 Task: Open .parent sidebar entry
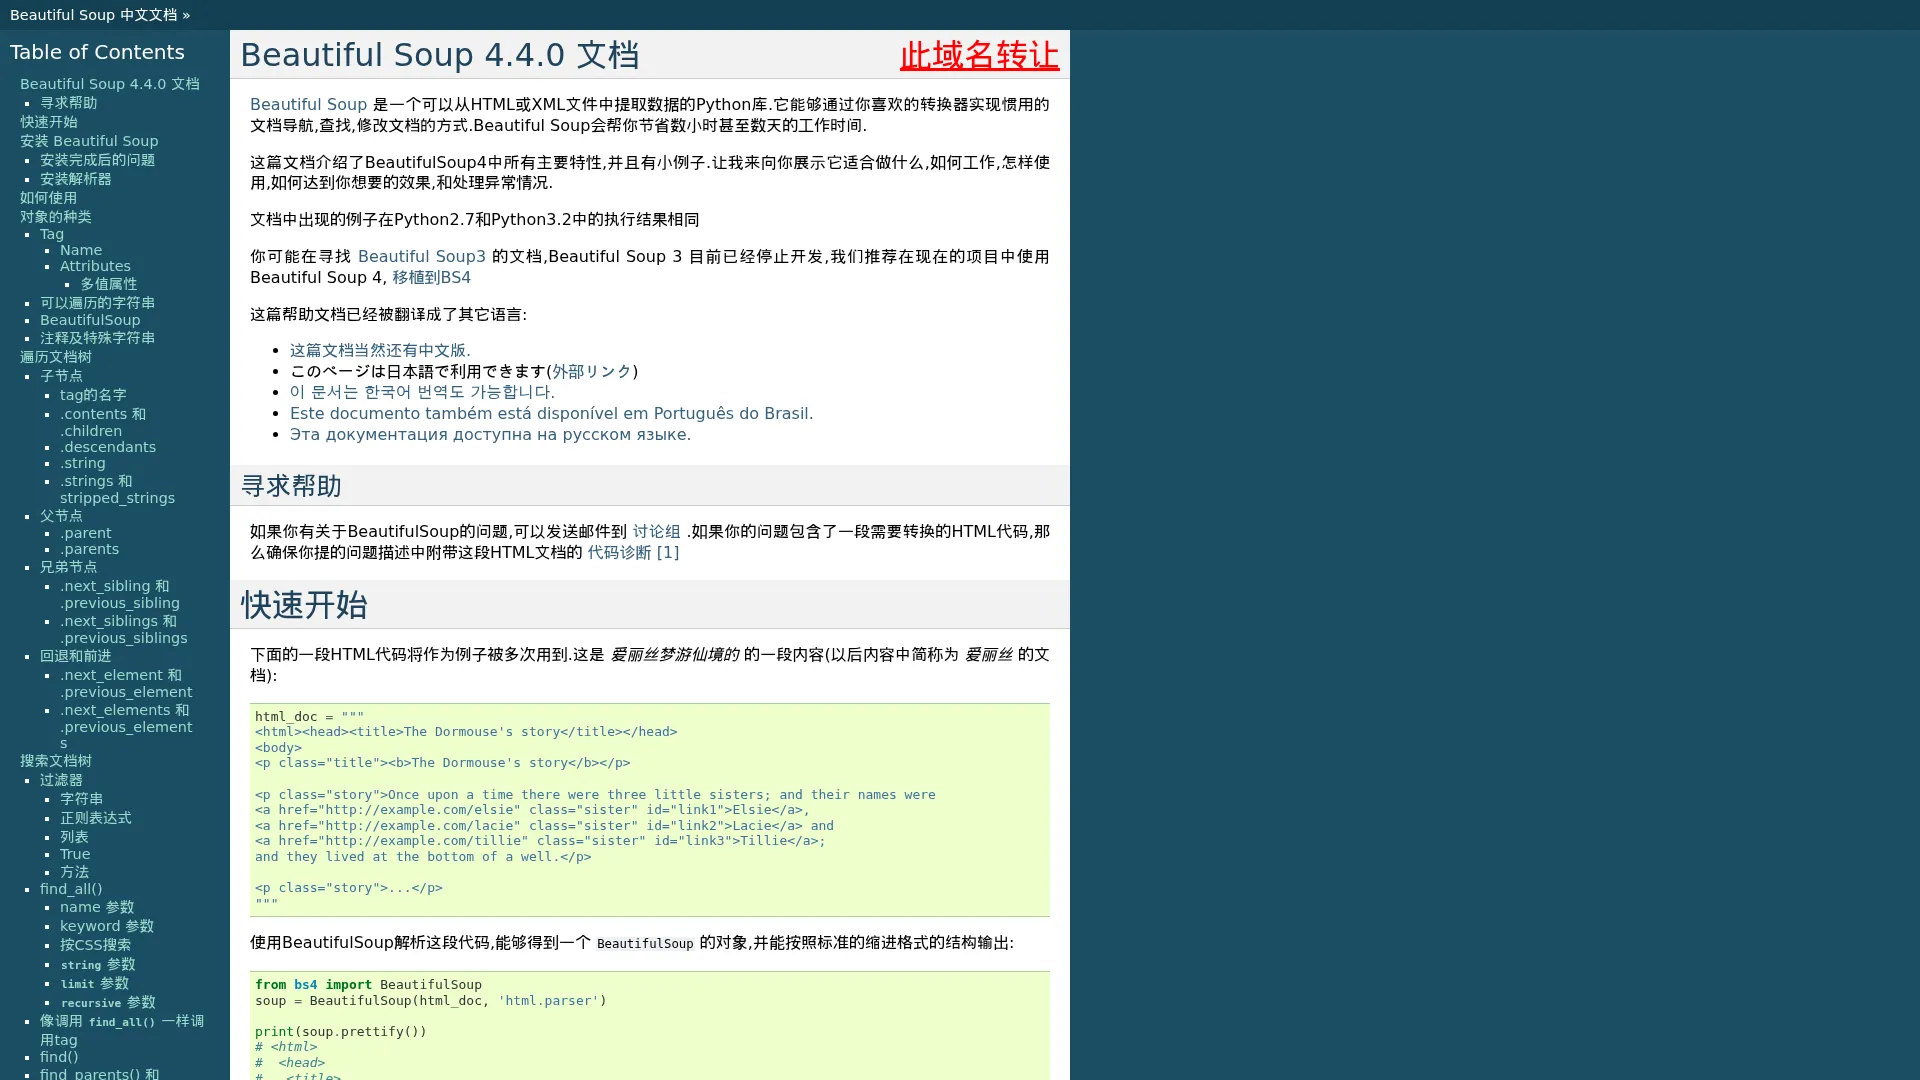(86, 533)
